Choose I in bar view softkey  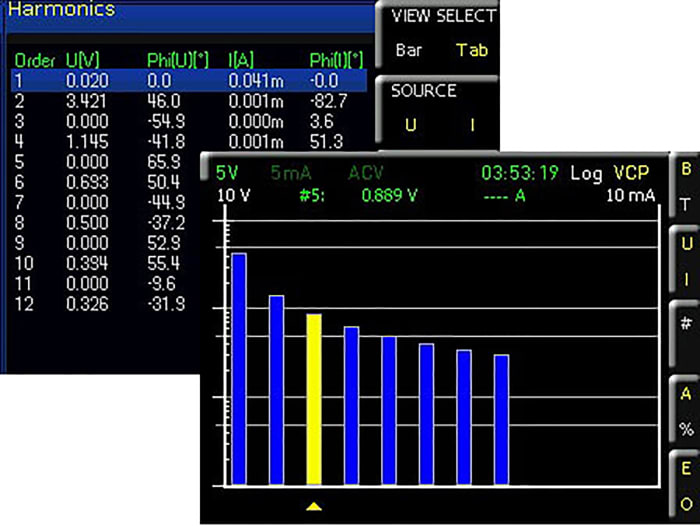point(687,280)
